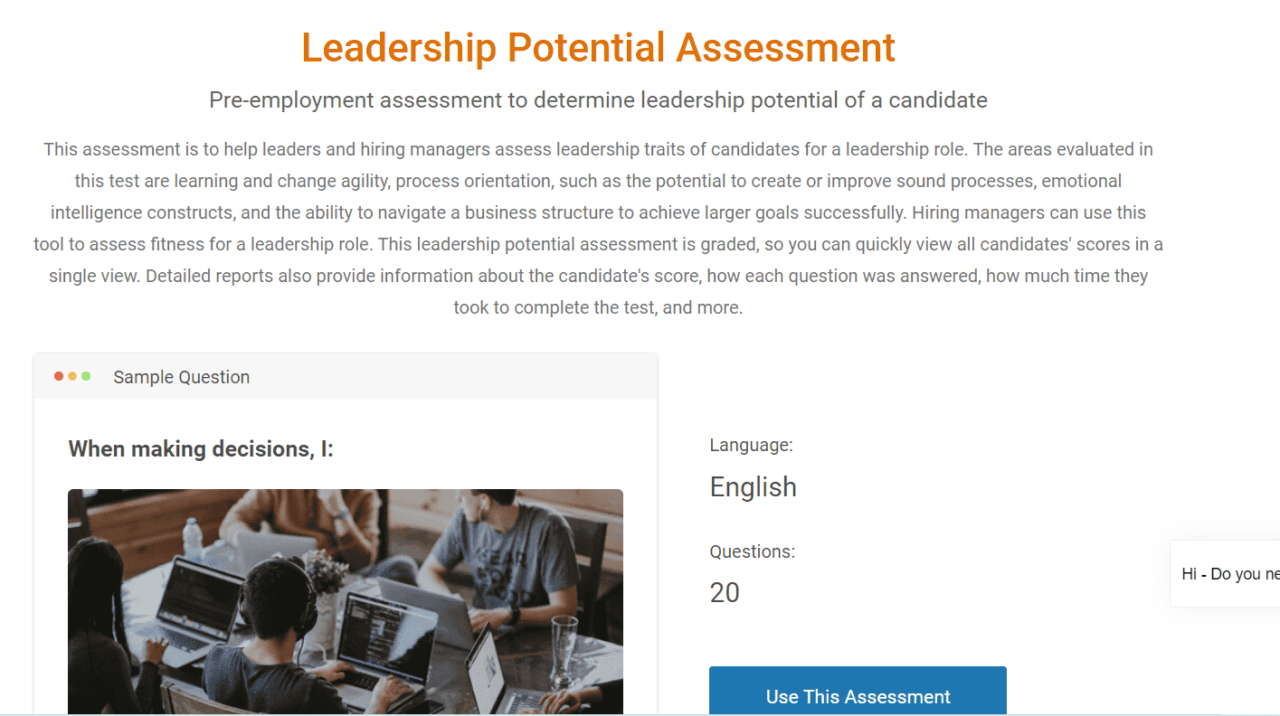Click the Sample Question window title bar
The width and height of the screenshot is (1280, 716).
180,377
